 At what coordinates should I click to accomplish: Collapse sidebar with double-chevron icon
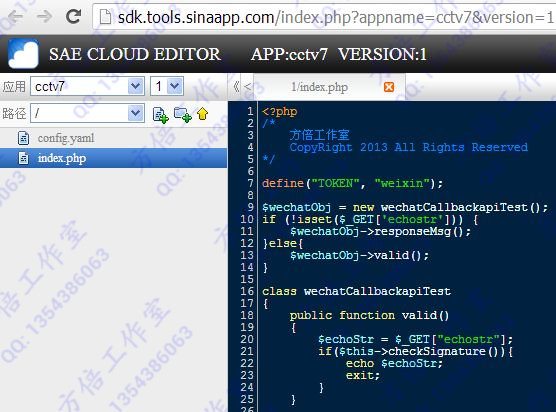(236, 87)
